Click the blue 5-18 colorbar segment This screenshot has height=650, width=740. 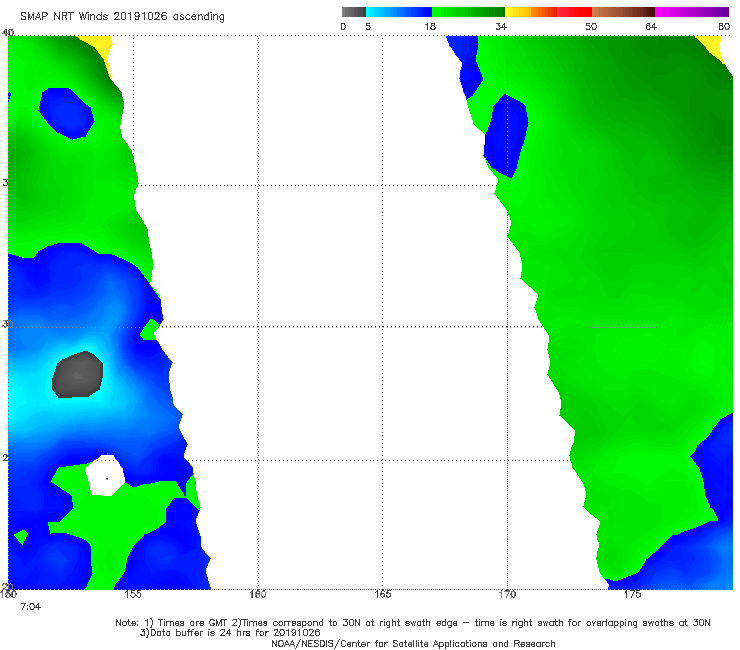pos(399,12)
